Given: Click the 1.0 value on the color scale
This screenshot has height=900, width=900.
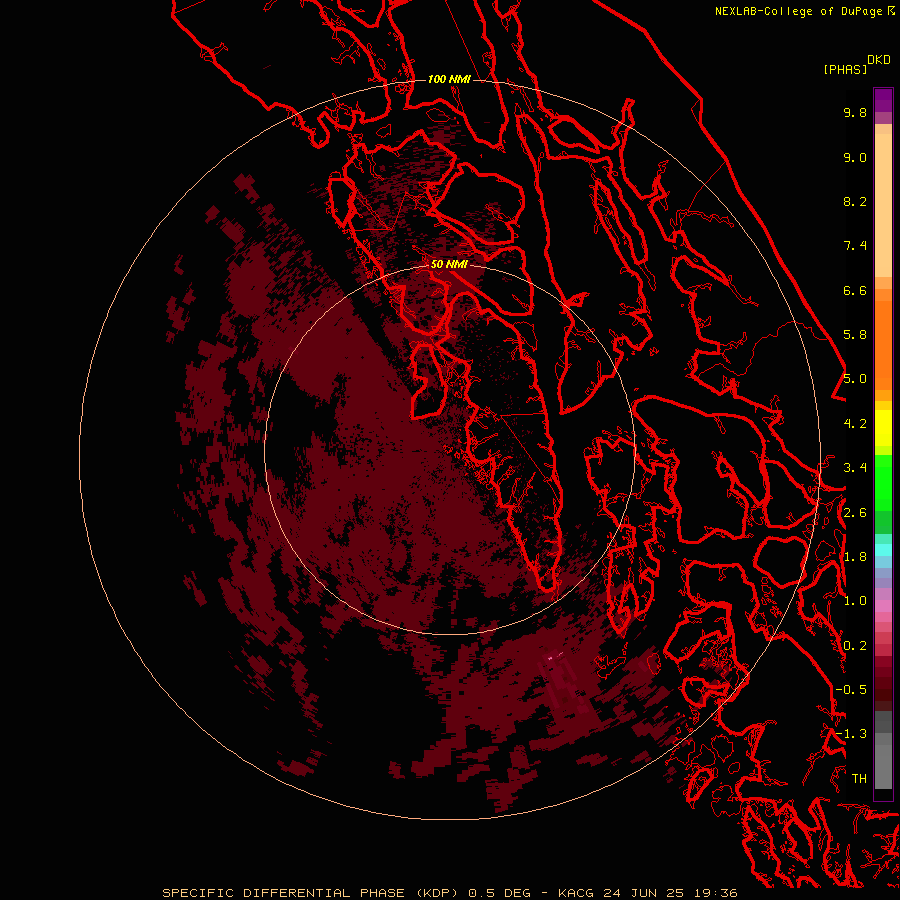Looking at the screenshot, I should coord(855,602).
